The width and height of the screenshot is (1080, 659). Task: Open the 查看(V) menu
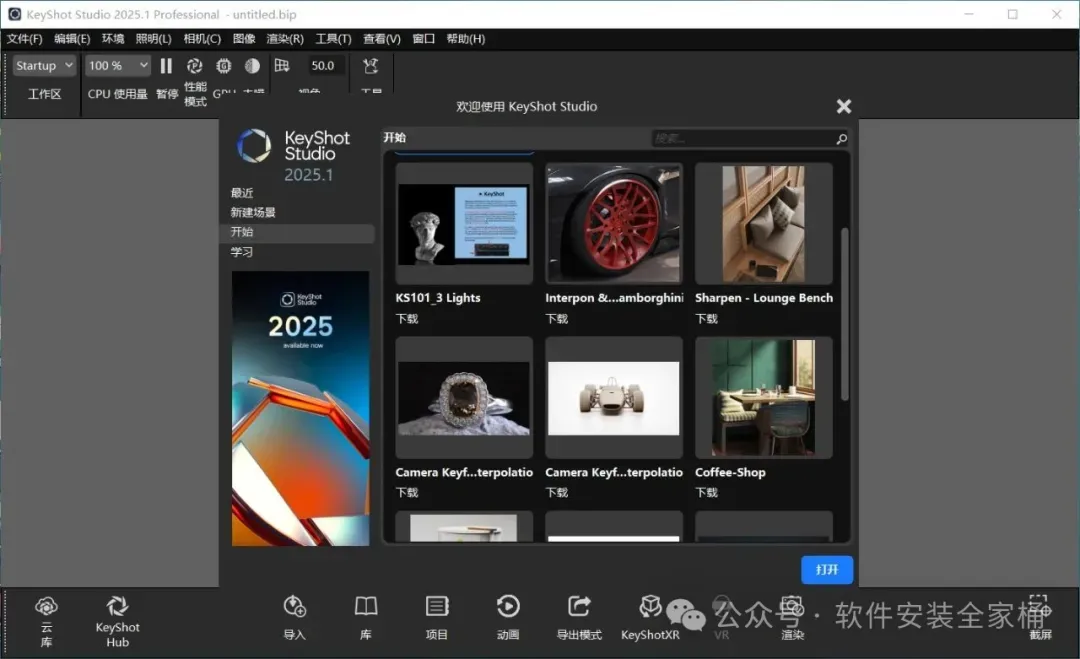[382, 39]
